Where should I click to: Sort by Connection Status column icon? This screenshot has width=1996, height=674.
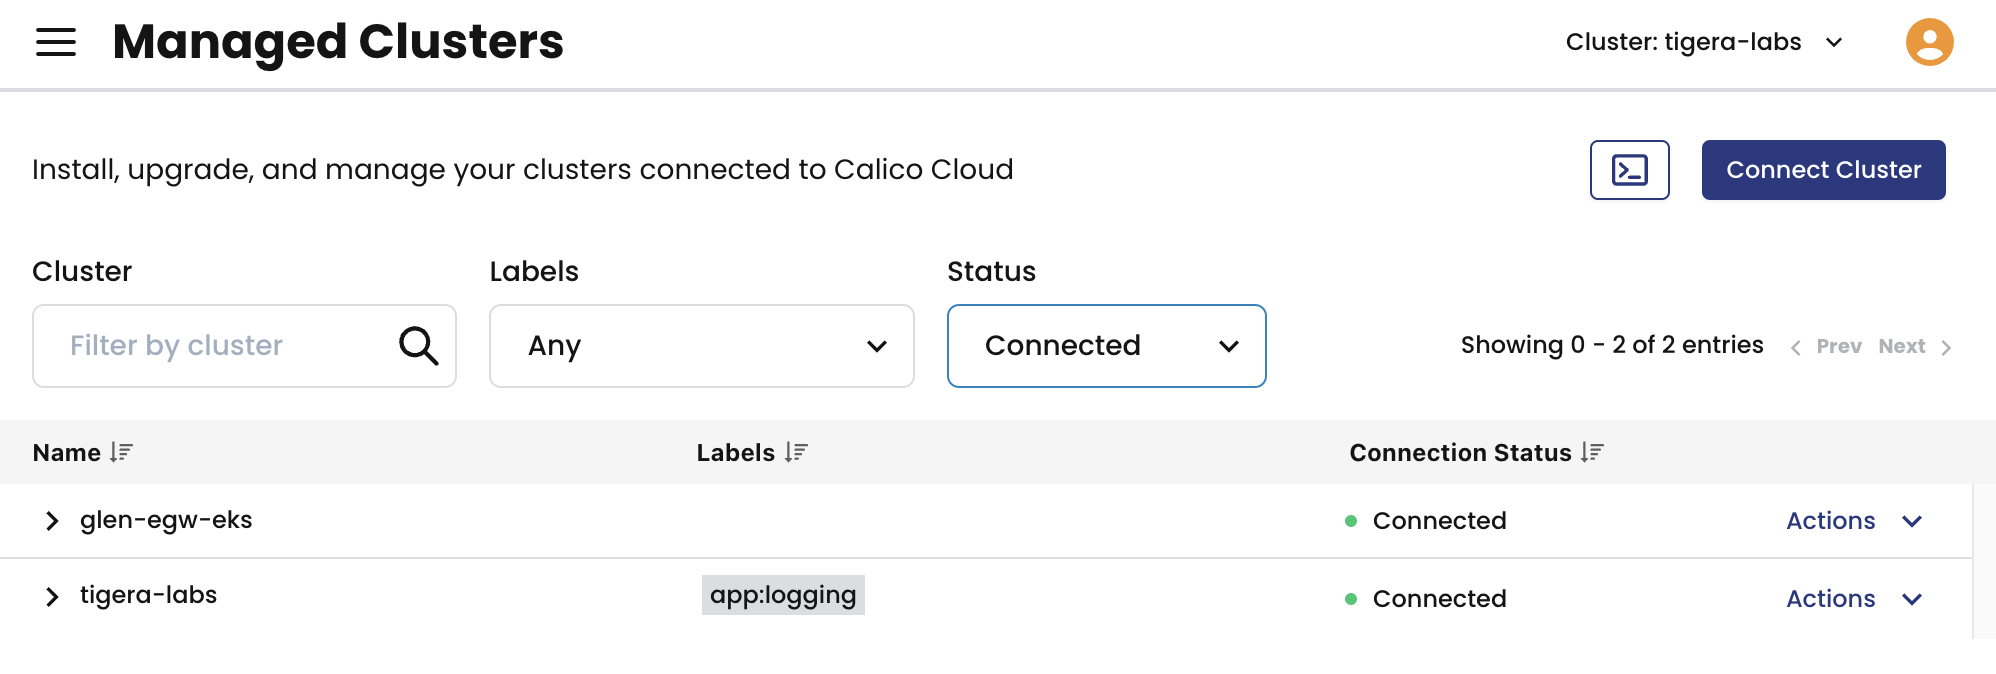pyautogui.click(x=1592, y=453)
